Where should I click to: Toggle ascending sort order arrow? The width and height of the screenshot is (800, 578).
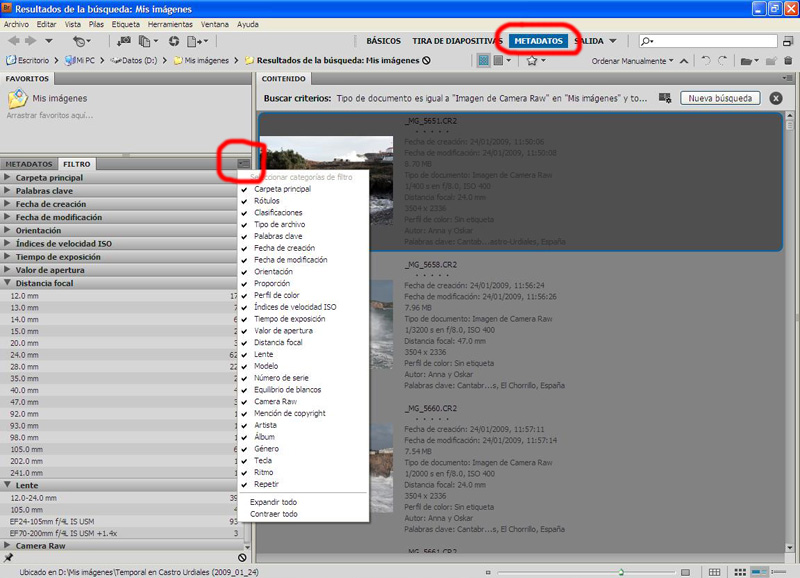click(684, 61)
